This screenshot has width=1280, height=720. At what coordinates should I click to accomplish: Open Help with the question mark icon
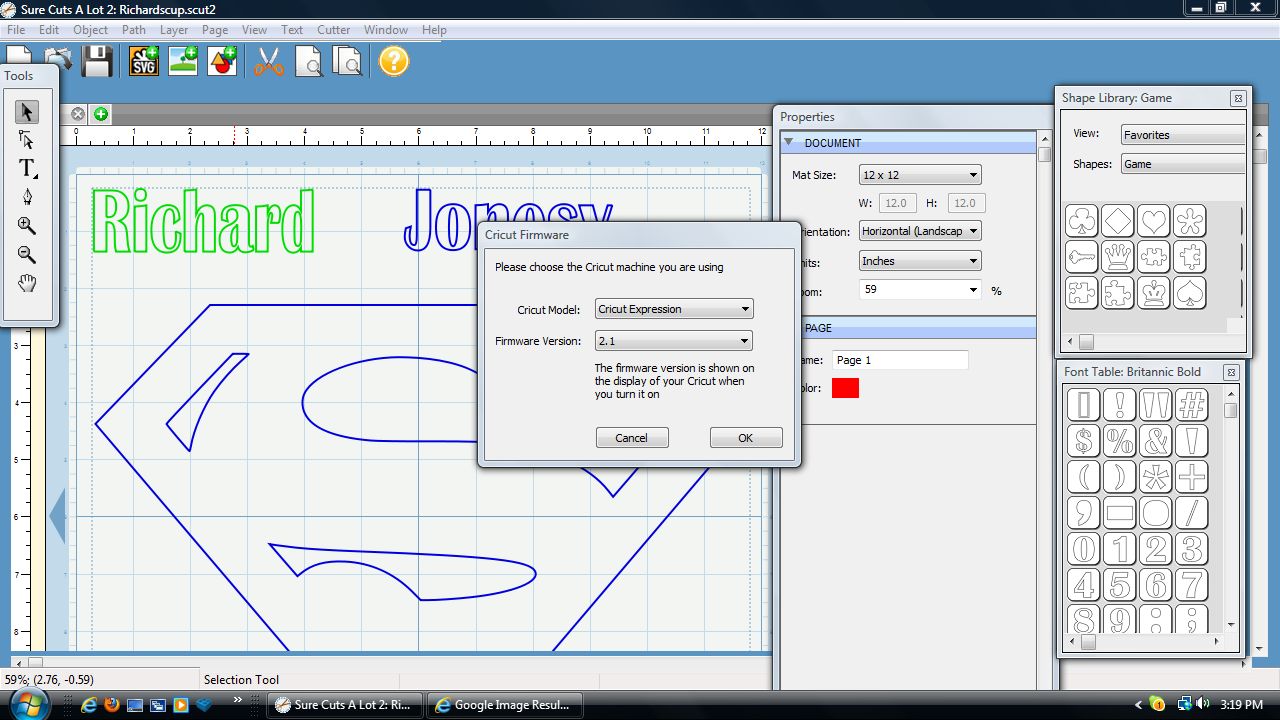394,61
